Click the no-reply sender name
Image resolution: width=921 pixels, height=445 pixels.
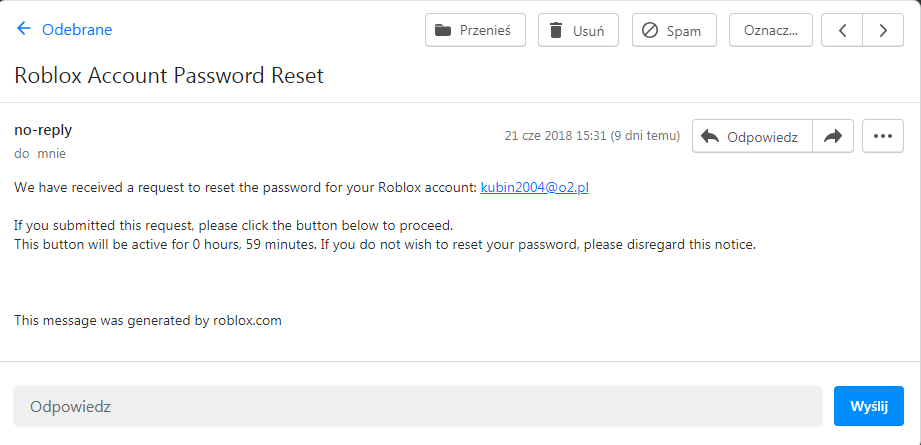click(43, 130)
